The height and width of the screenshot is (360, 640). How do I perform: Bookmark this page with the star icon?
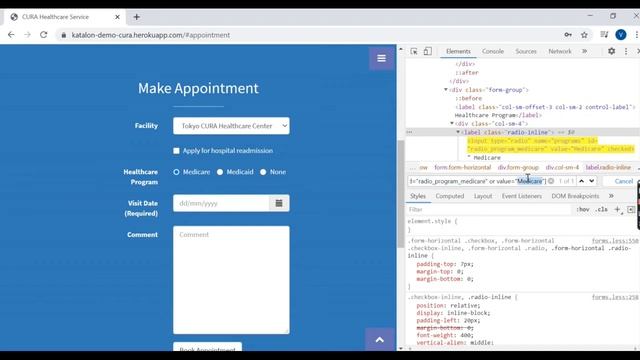point(584,35)
